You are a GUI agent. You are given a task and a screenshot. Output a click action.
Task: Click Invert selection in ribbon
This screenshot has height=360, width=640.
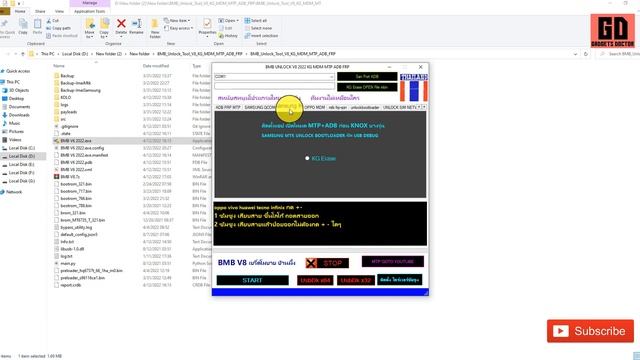pyautogui.click(x=261, y=36)
